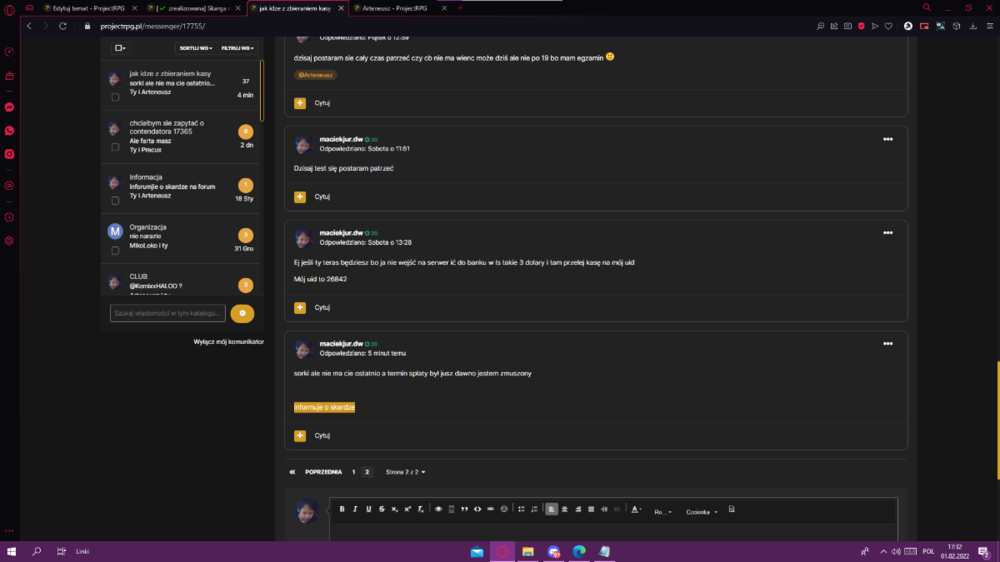
Task: Remove text formatting in editor
Action: click(x=421, y=509)
